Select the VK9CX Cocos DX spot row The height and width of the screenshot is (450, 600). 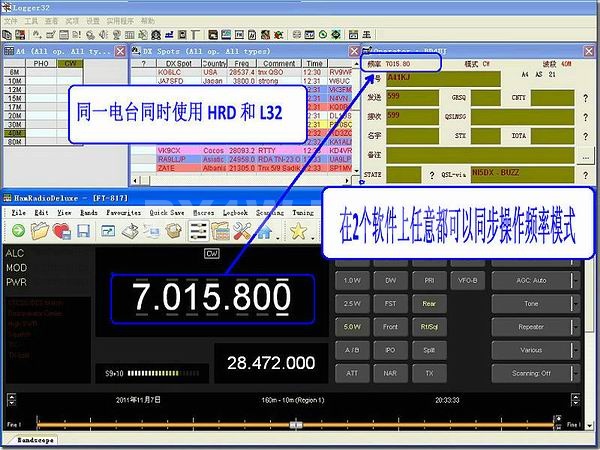click(x=241, y=150)
